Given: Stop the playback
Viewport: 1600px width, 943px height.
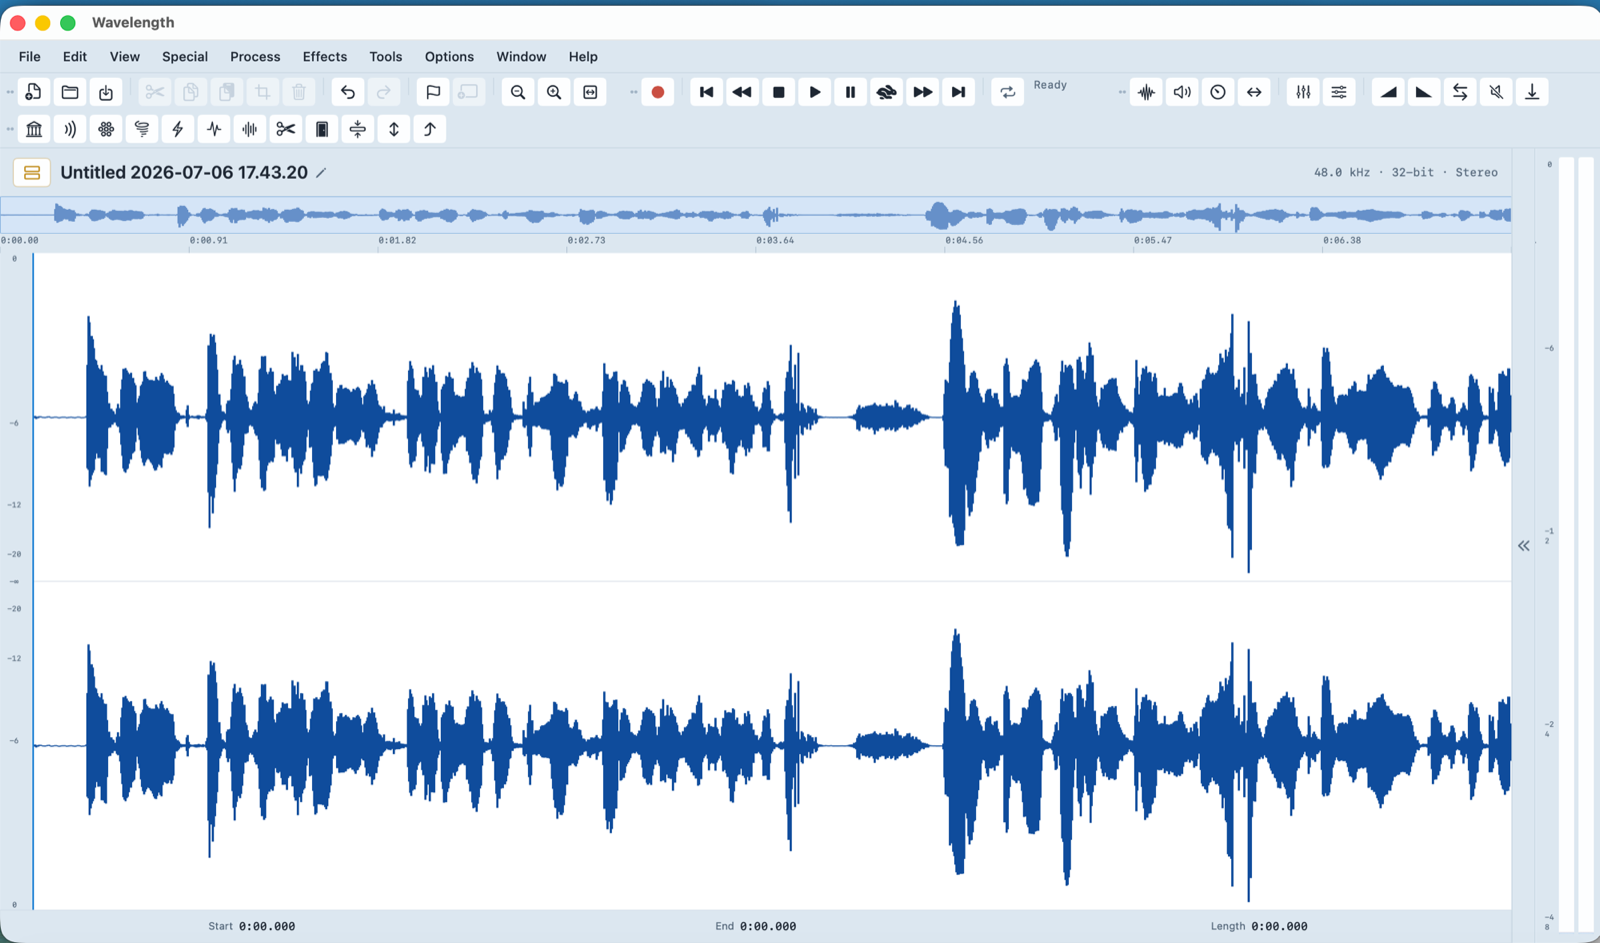Looking at the screenshot, I should coord(779,92).
